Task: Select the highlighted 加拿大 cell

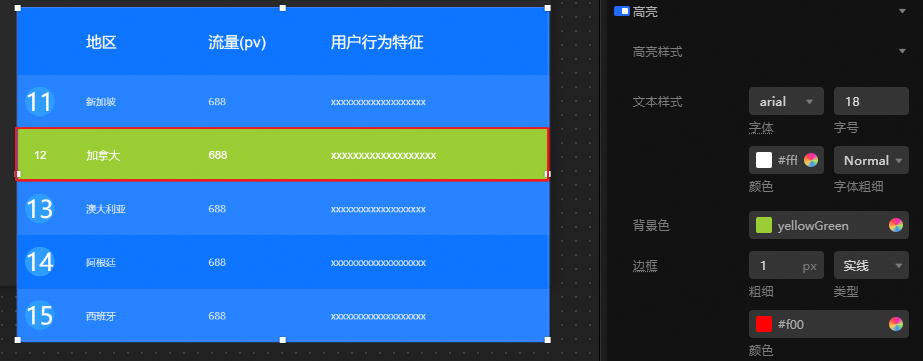Action: pyautogui.click(x=103, y=155)
